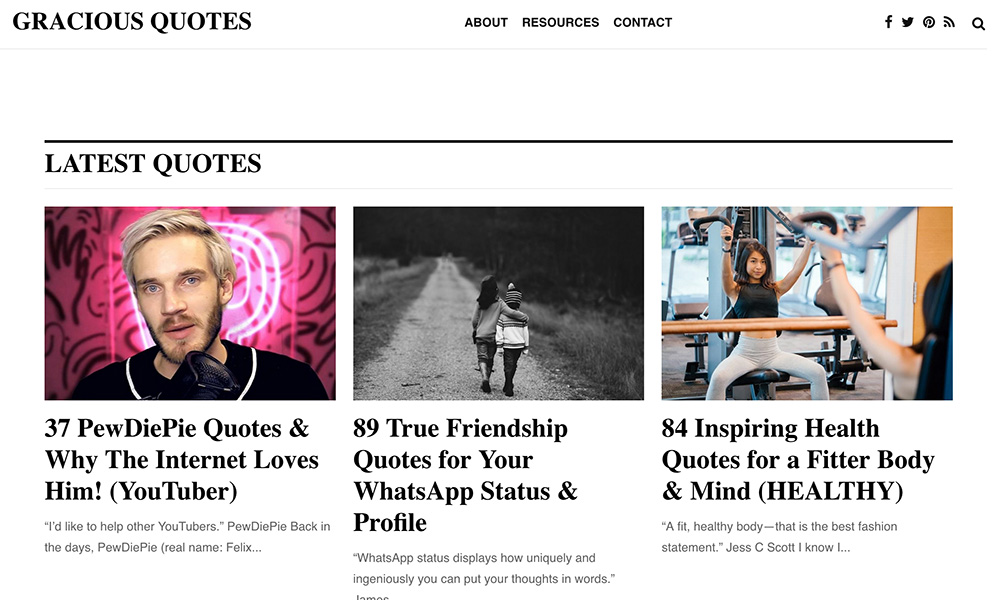
Task: Open the Resources menu item
Action: pyautogui.click(x=560, y=22)
